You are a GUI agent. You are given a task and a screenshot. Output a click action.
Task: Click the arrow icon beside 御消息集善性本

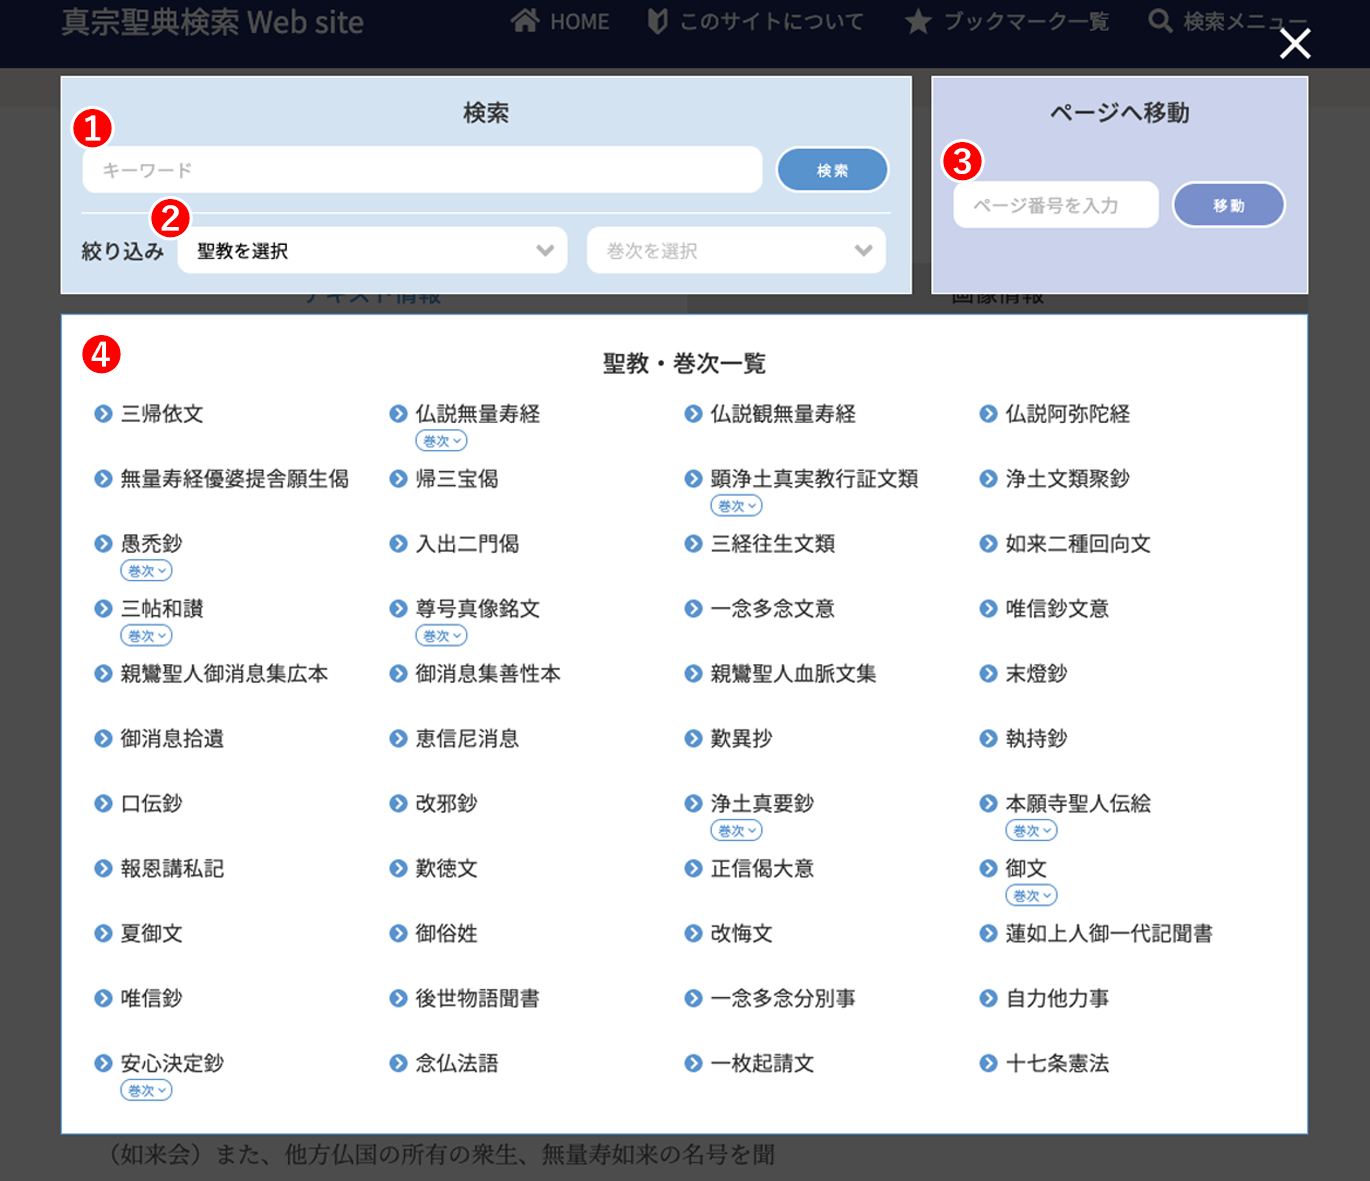point(398,674)
